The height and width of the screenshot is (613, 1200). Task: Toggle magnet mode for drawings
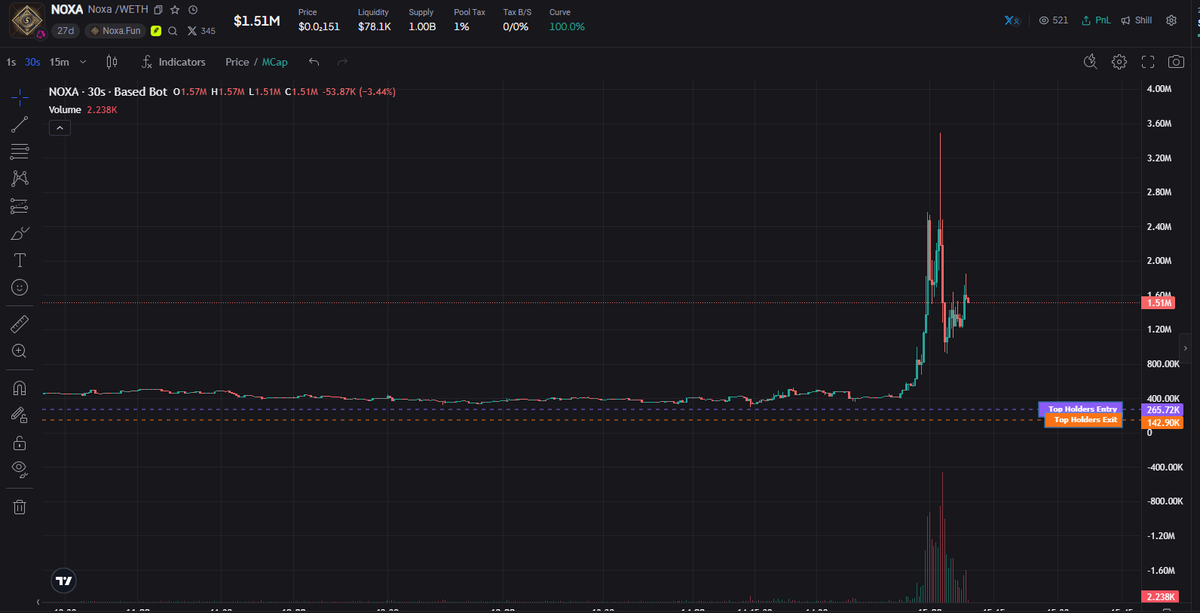19,388
